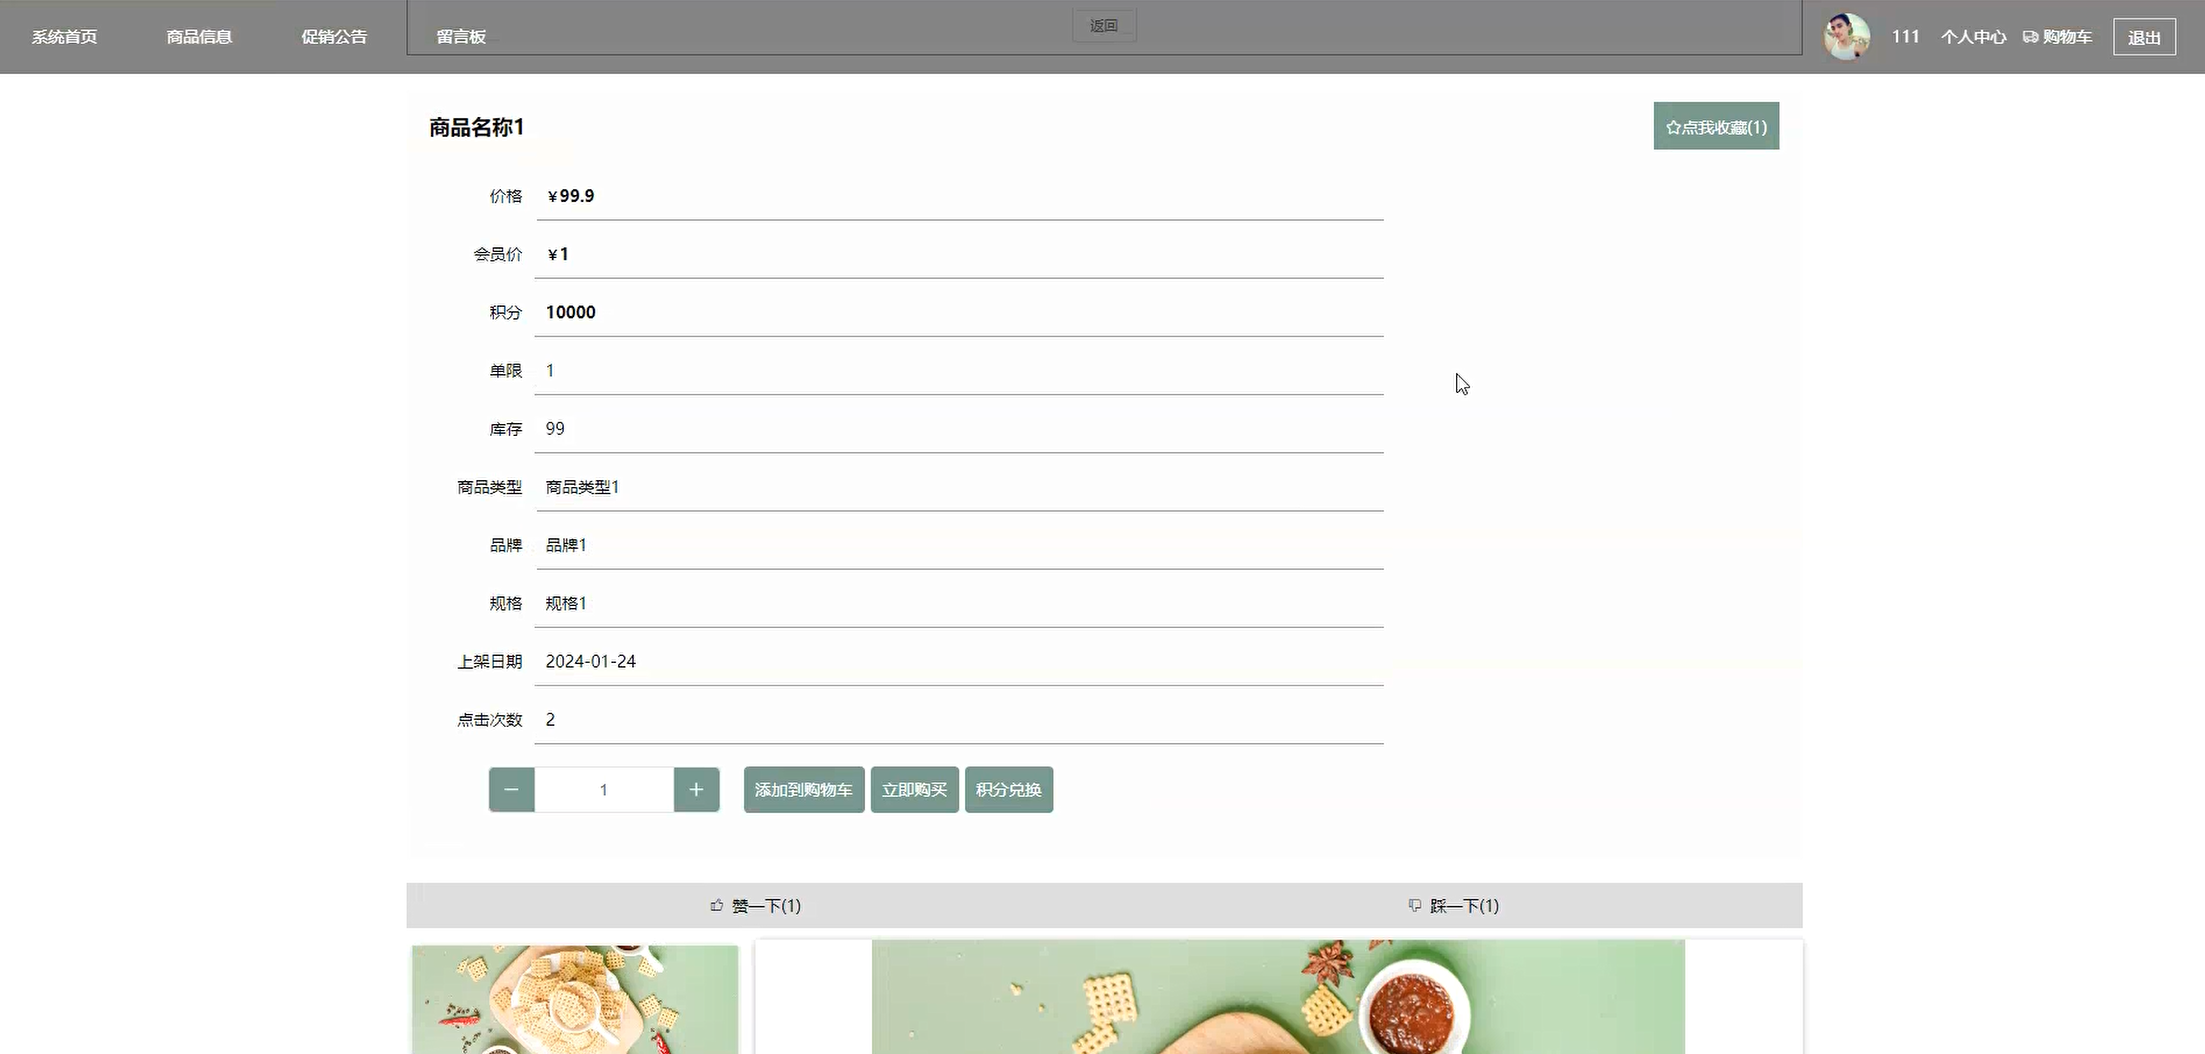Select the 品牌1 value text

(566, 545)
